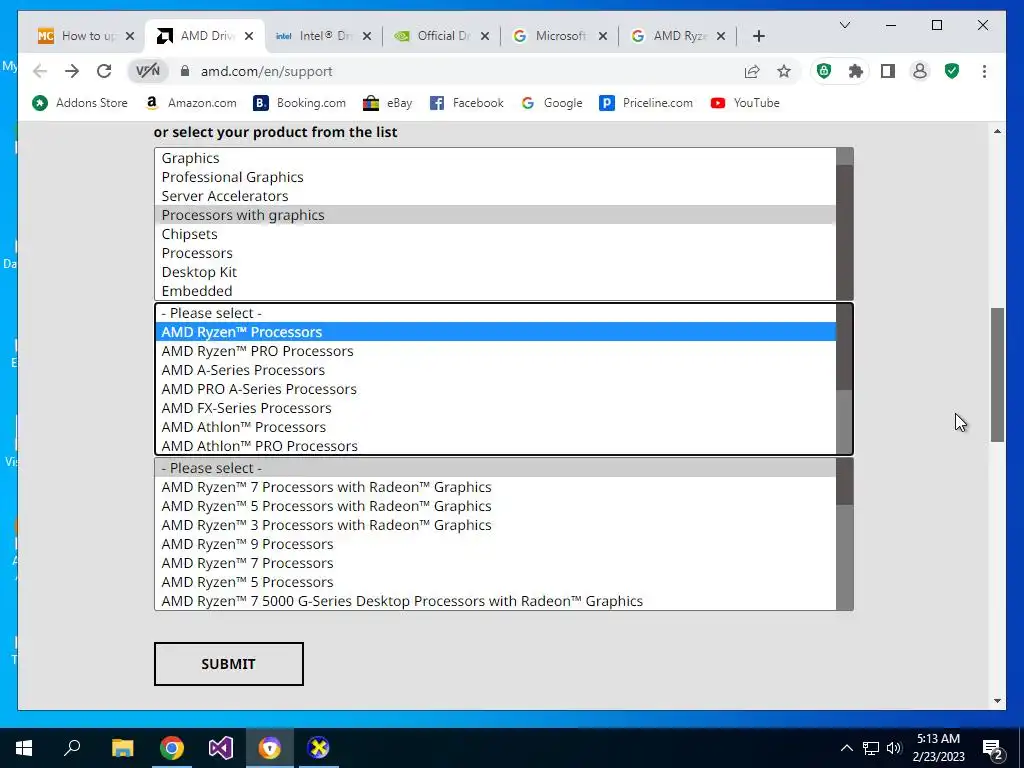Open the Booking.com bookmark
Image resolution: width=1024 pixels, height=768 pixels.
[x=300, y=103]
